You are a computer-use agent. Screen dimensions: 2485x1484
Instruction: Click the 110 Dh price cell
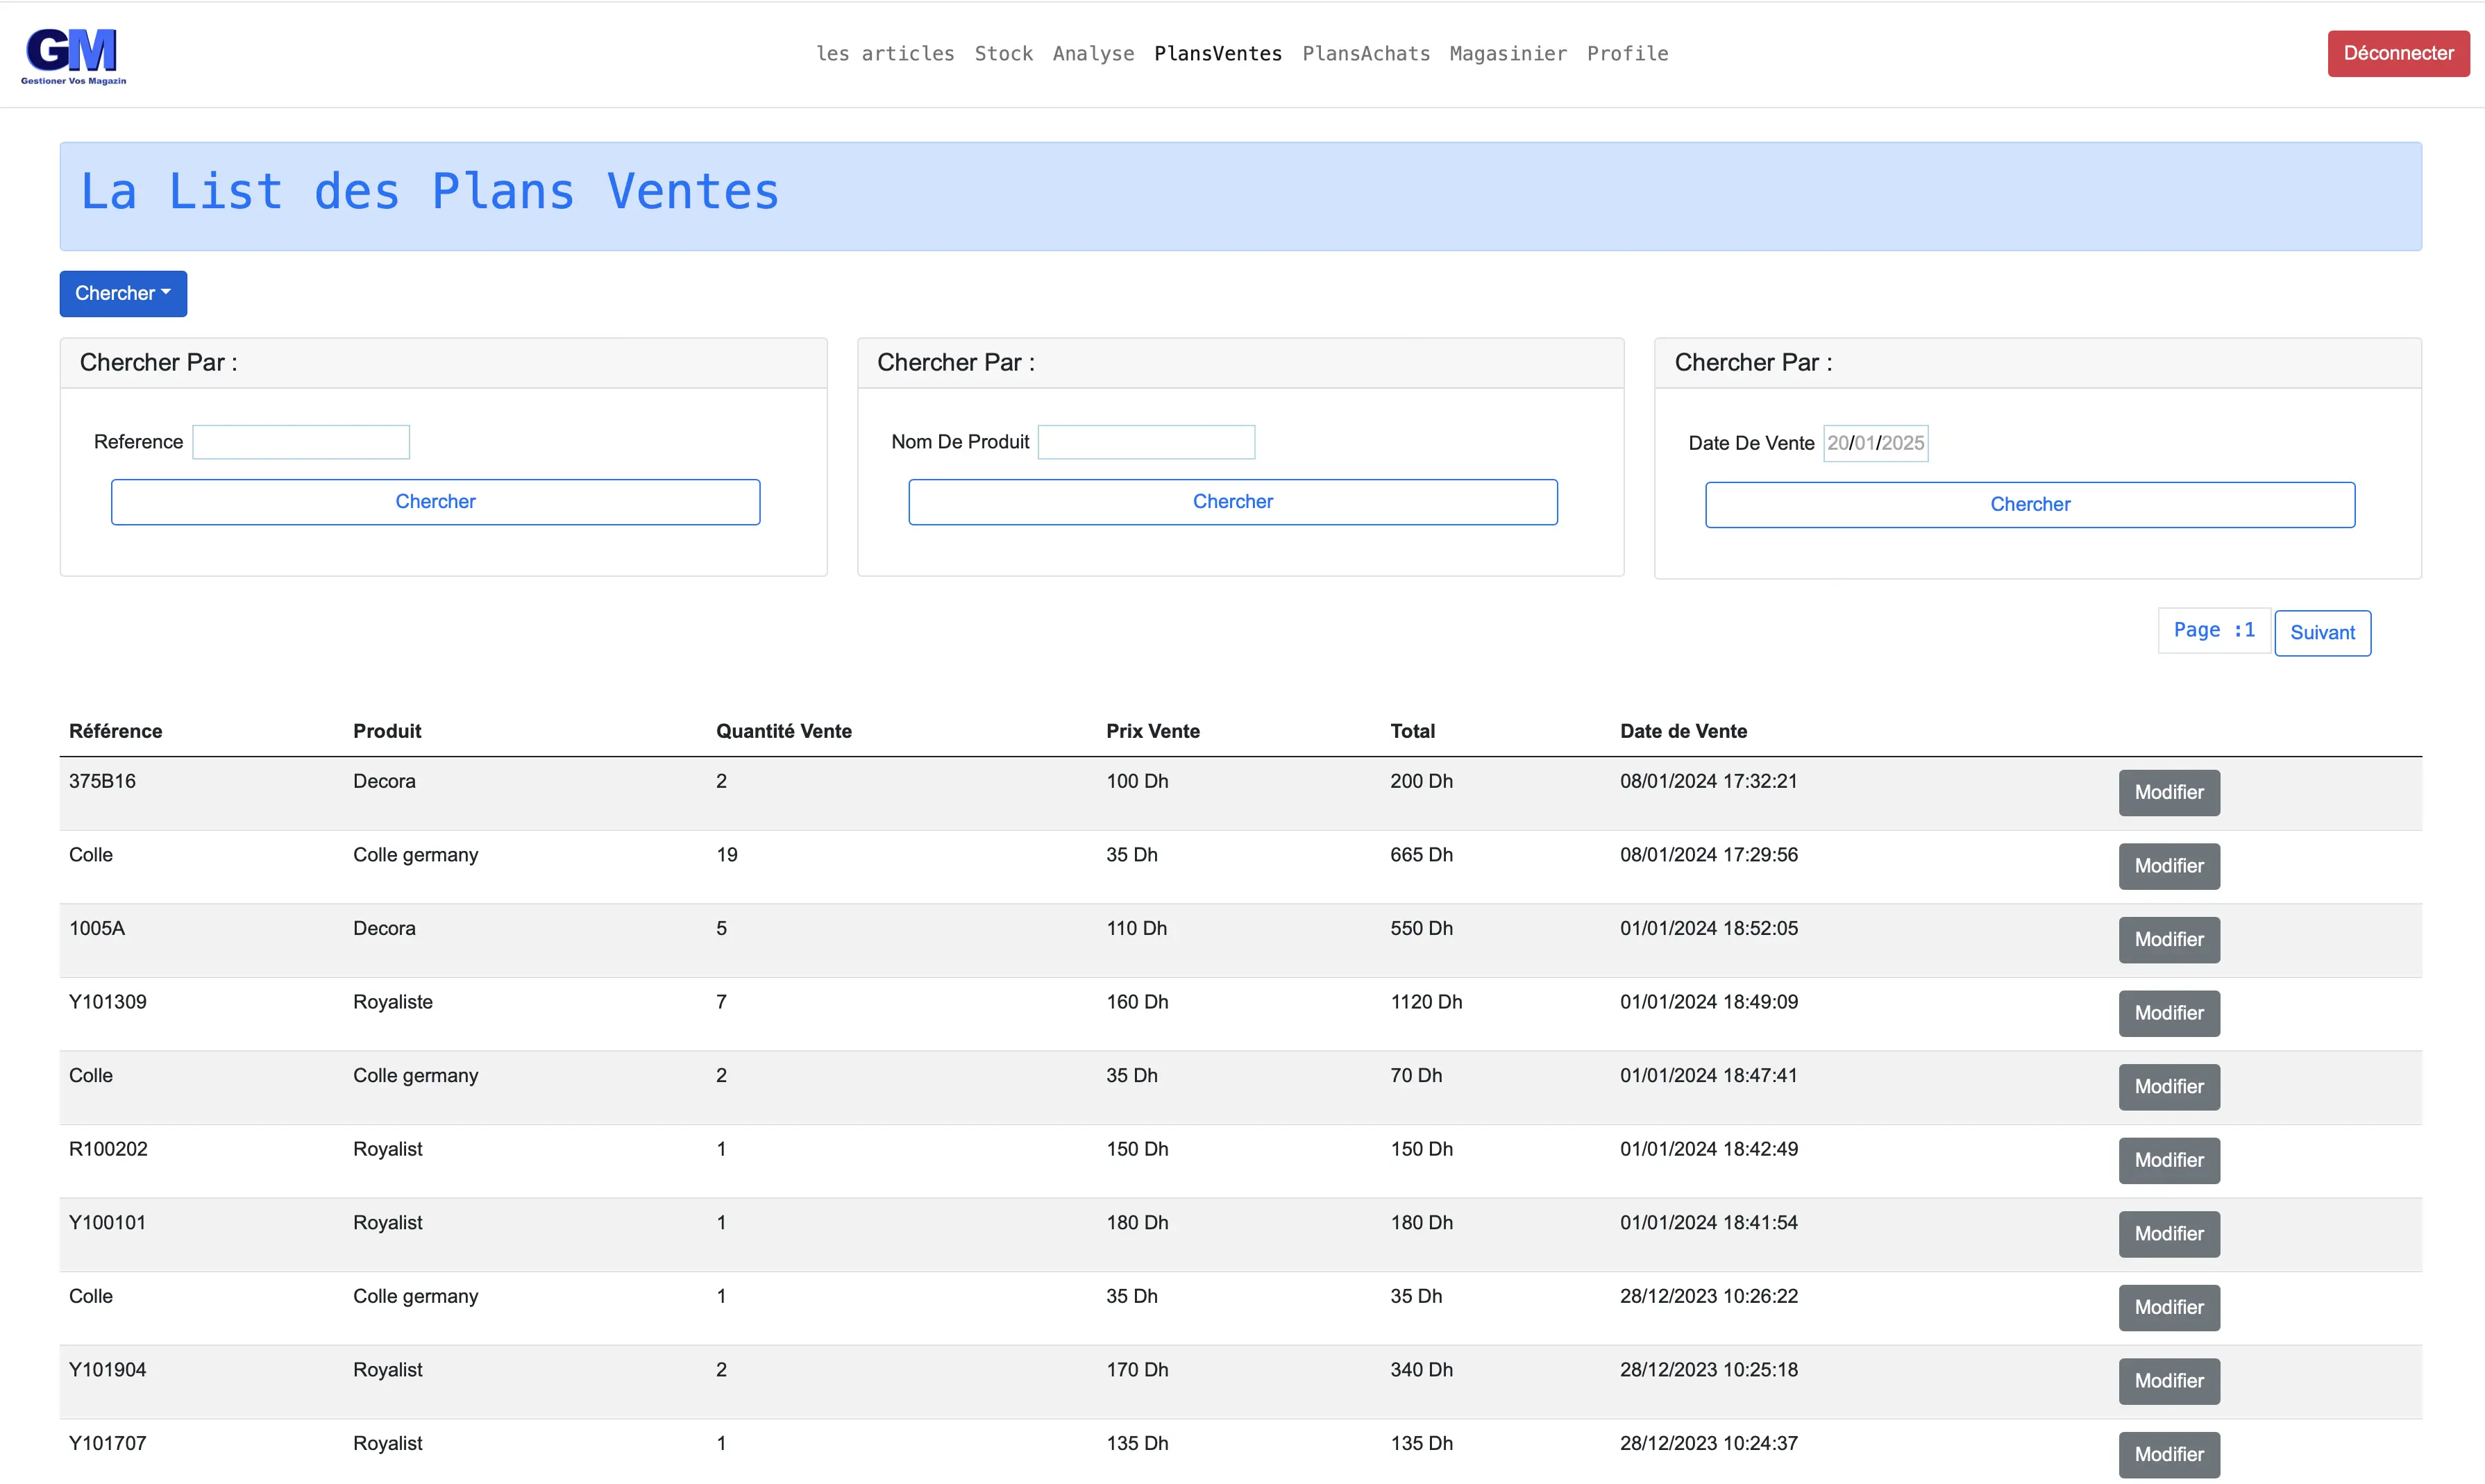1136,929
